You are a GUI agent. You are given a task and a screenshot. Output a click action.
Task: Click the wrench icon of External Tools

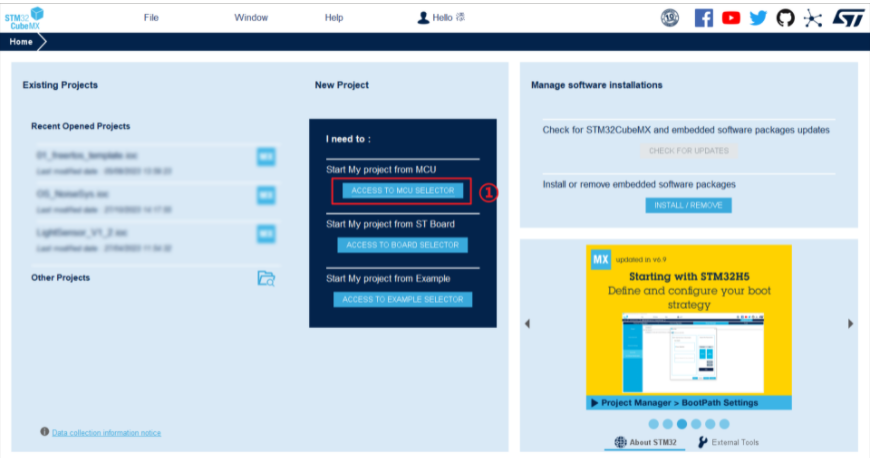[x=702, y=442]
